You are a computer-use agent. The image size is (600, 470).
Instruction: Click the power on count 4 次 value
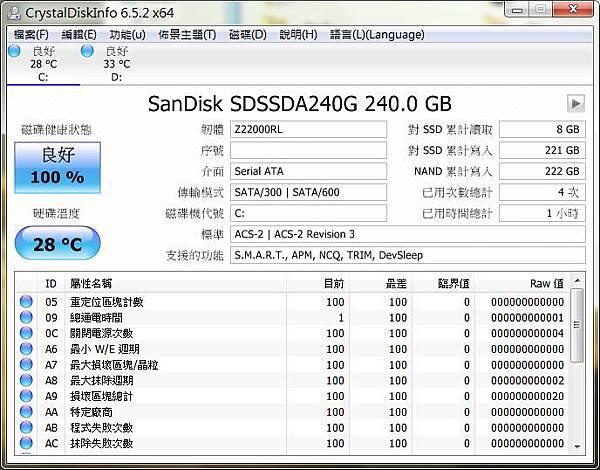(542, 192)
